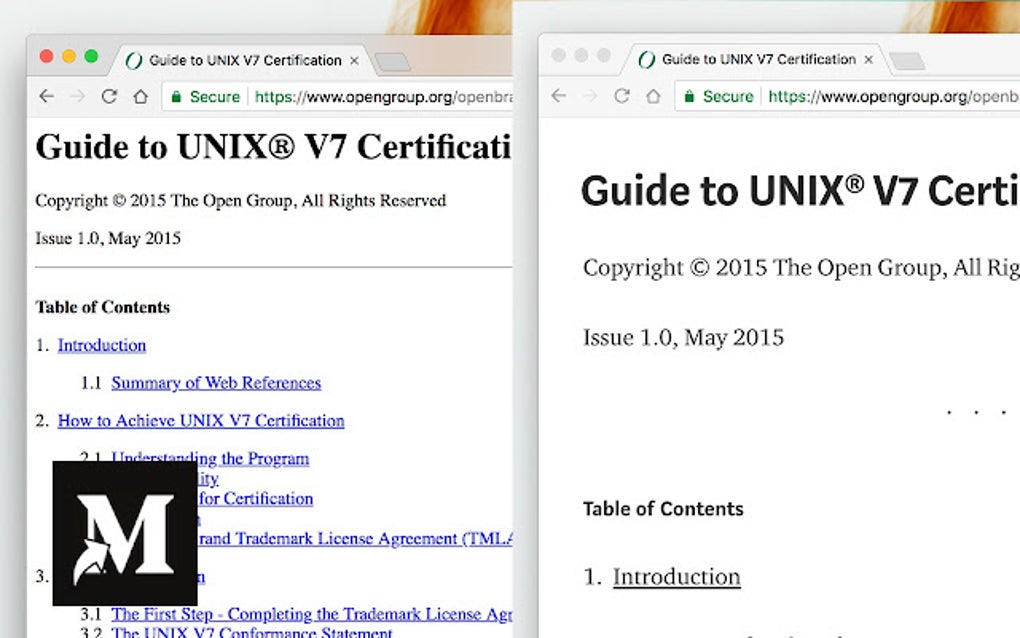Open The First Step - Completing the Trademark License link
Screen dimensions: 1020x638
(x=312, y=614)
